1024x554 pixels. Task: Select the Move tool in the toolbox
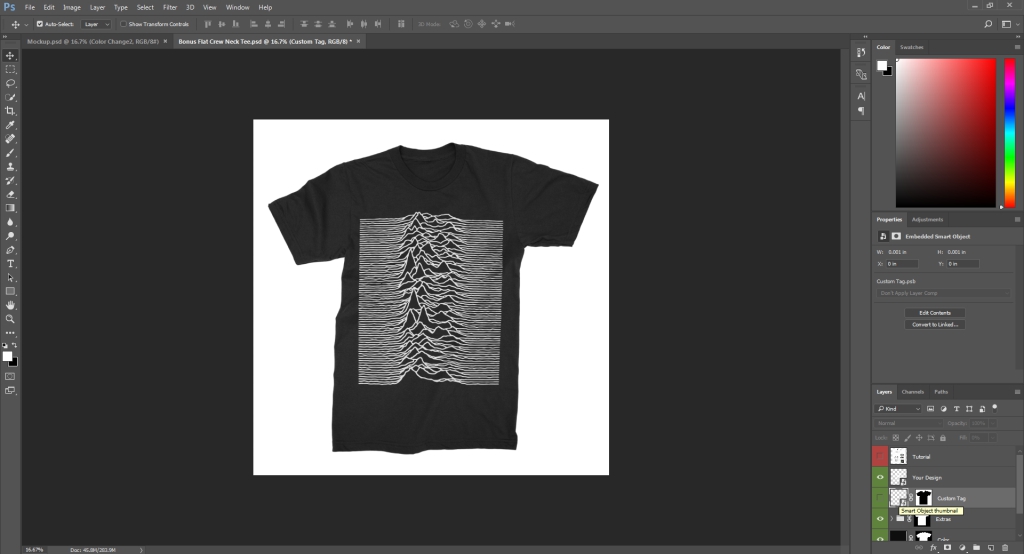10,56
